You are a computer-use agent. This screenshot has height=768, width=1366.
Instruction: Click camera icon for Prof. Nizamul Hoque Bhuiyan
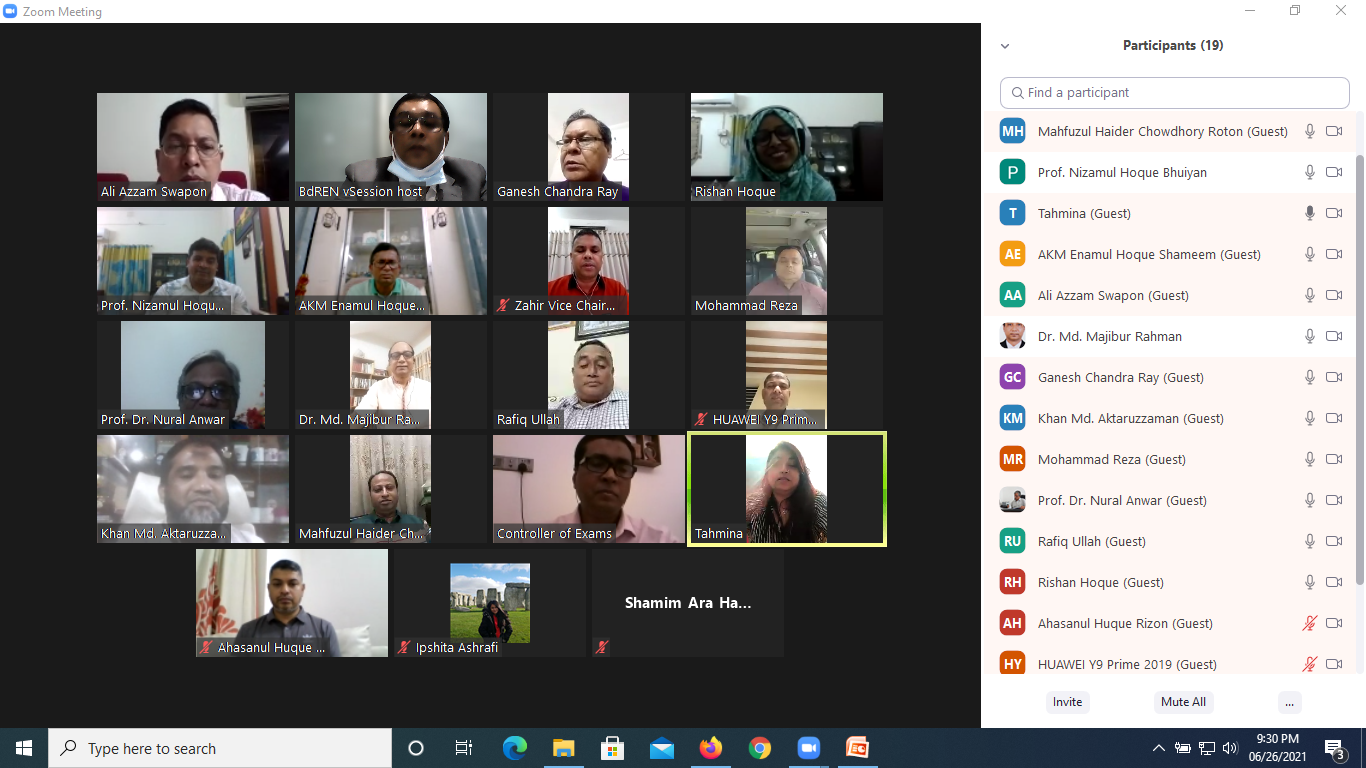[x=1334, y=172]
